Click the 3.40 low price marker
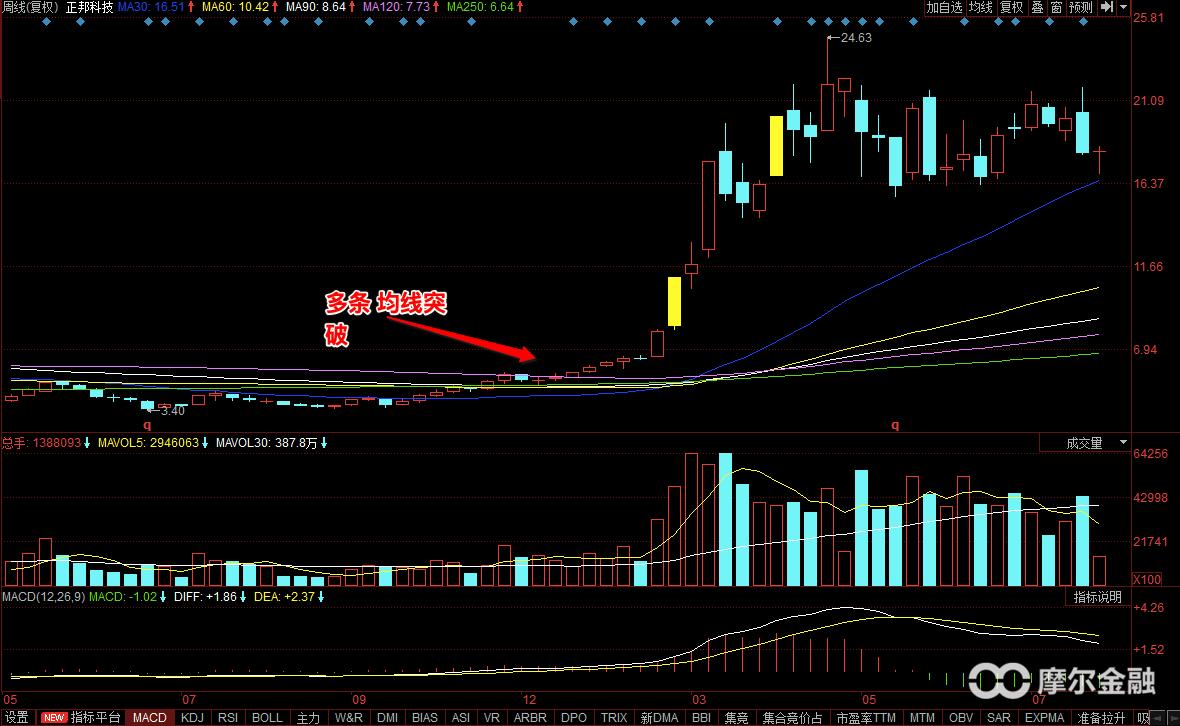This screenshot has height=726, width=1180. (x=172, y=411)
